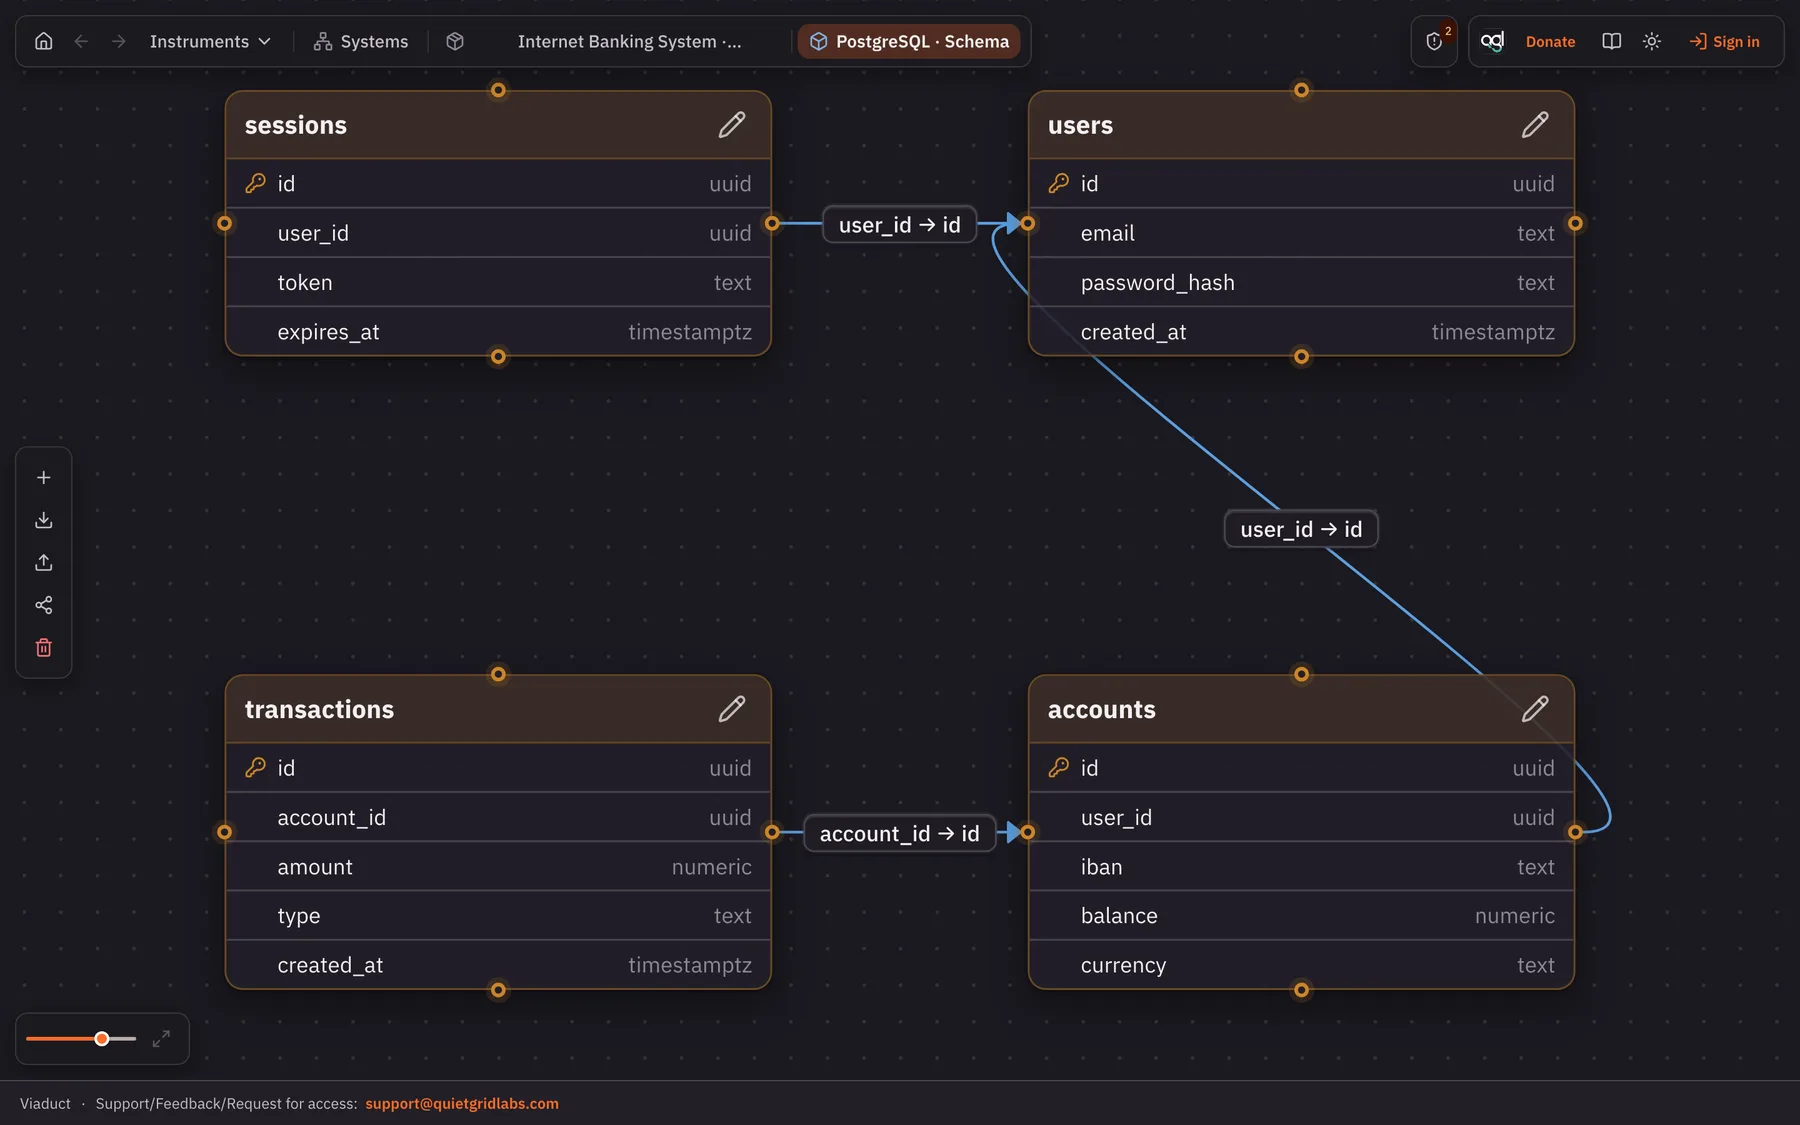Screen dimensions: 1800x1125
Task: Select the accounts to users user_id → id label
Action: click(x=1301, y=529)
